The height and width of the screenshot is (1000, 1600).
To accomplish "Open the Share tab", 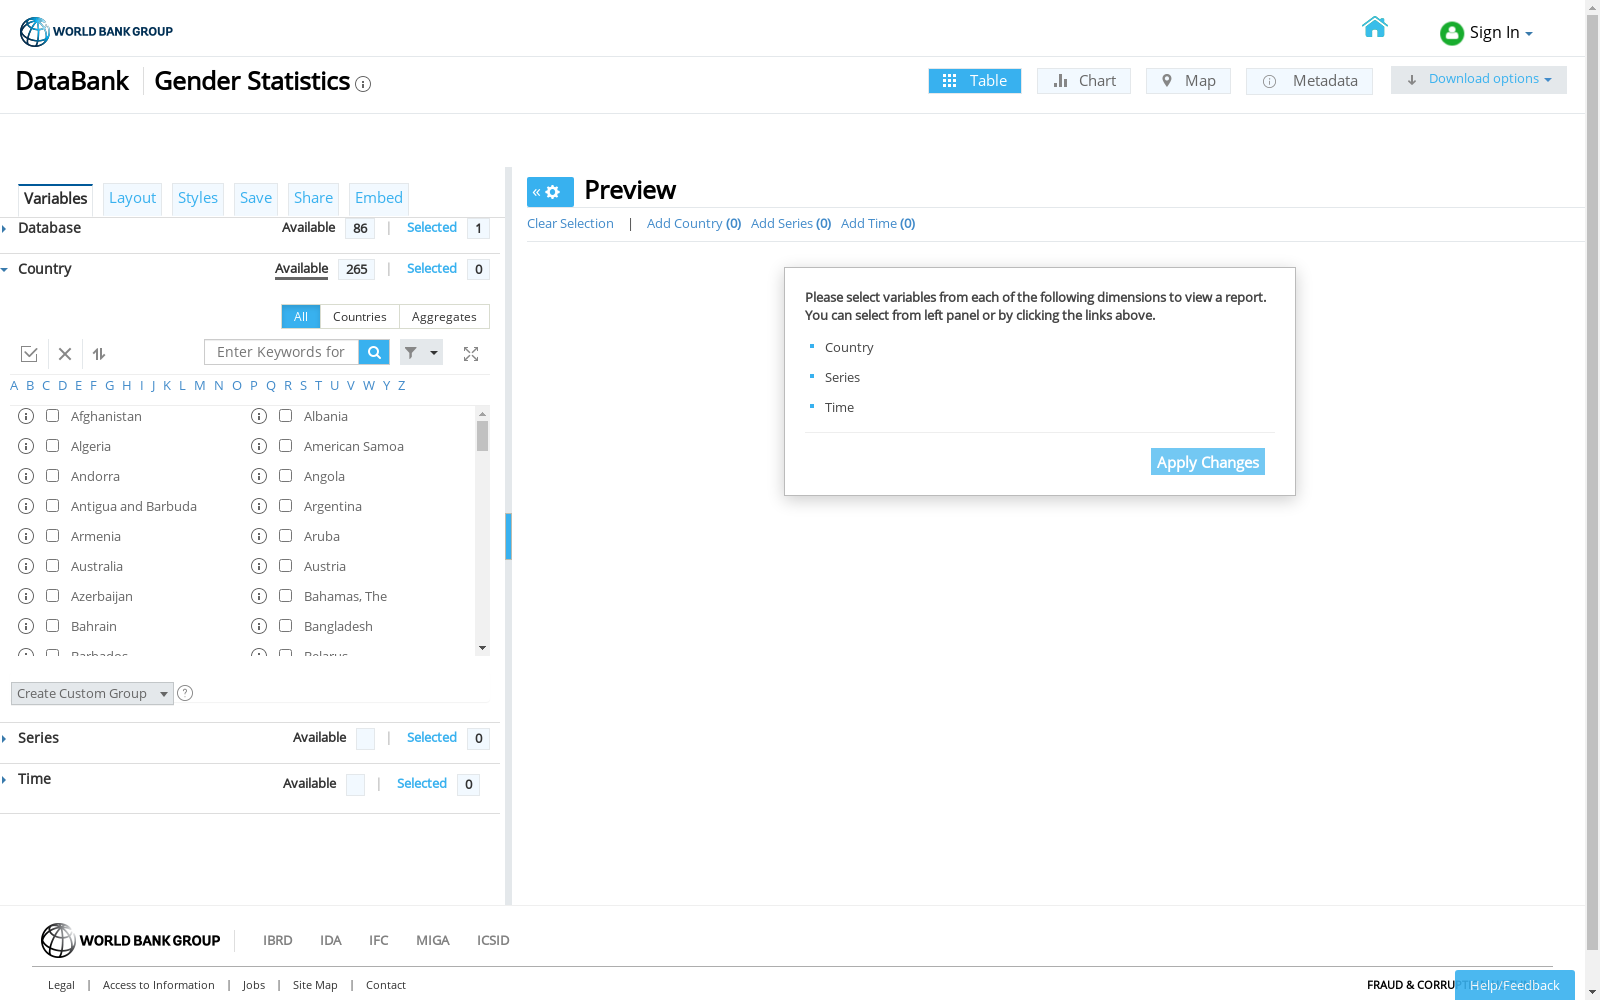I will (x=313, y=198).
